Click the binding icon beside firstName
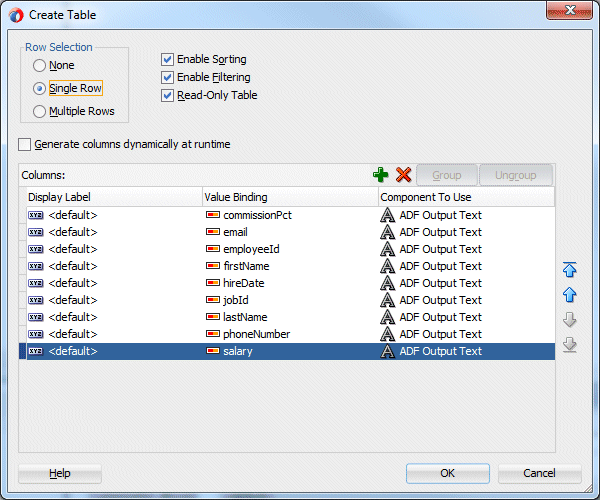600x500 pixels. coord(212,266)
